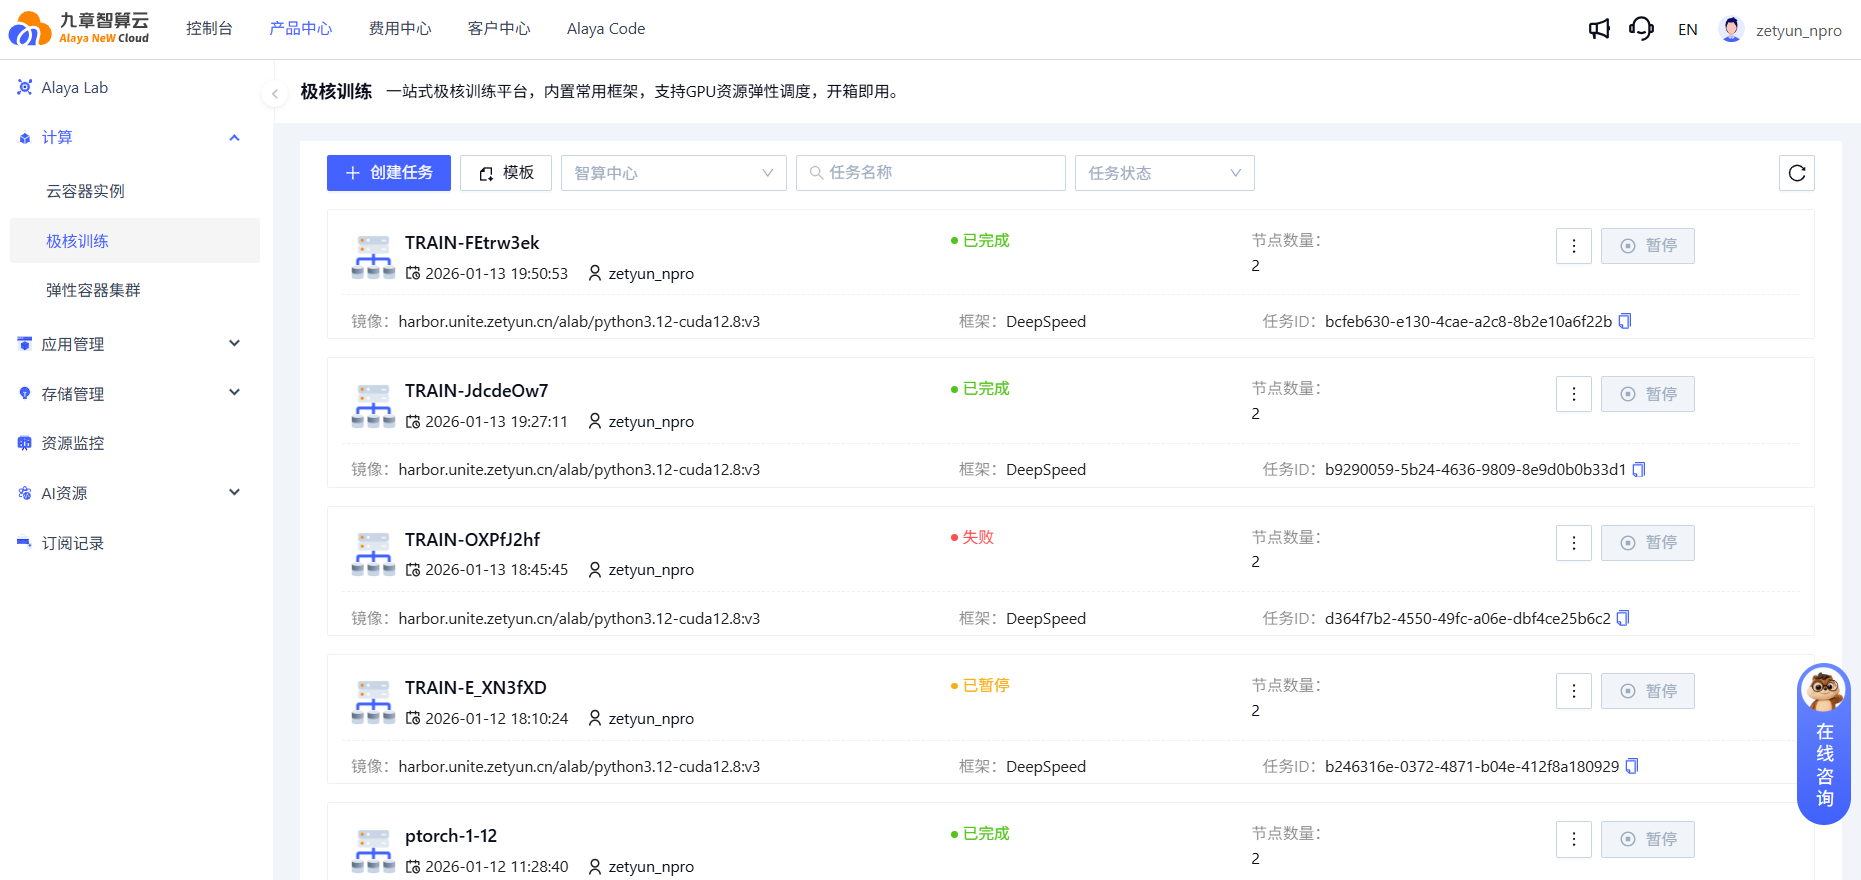Viewport: 1861px width, 880px height.
Task: Open 产品中心 in top navigation
Action: tap(300, 29)
